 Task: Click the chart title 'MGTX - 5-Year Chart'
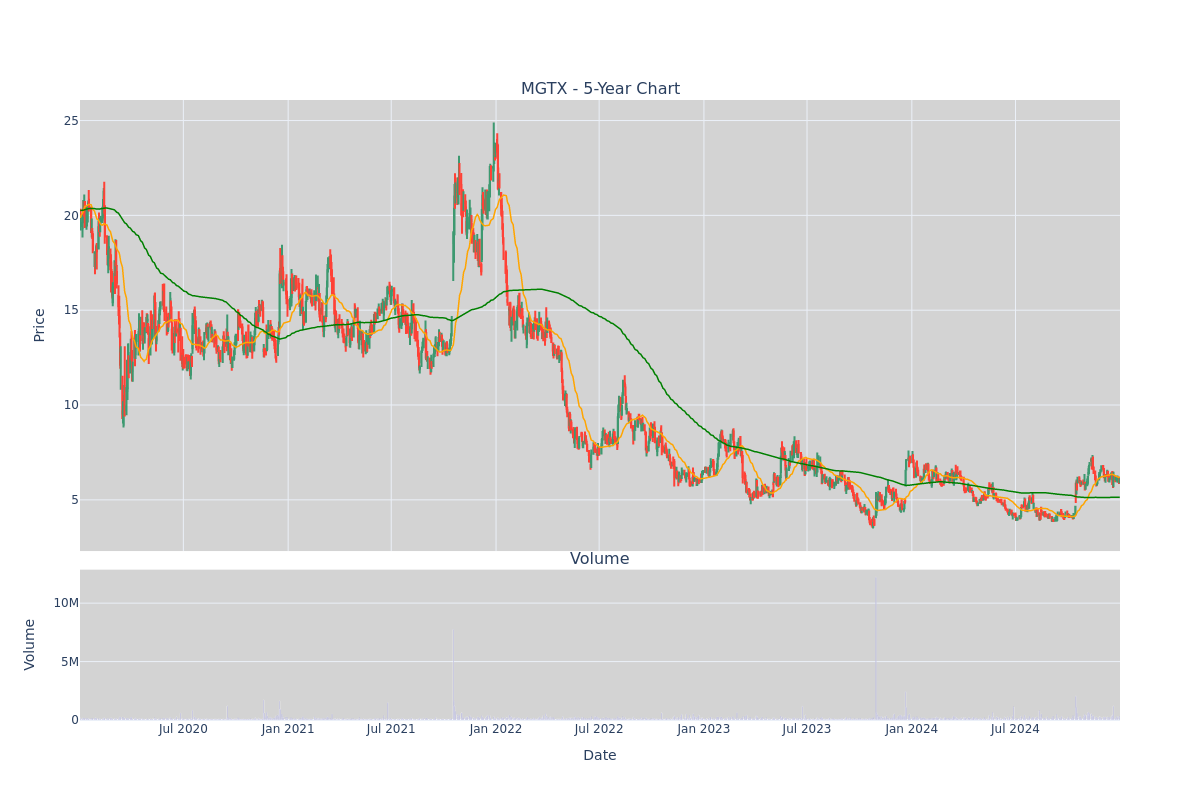(600, 89)
